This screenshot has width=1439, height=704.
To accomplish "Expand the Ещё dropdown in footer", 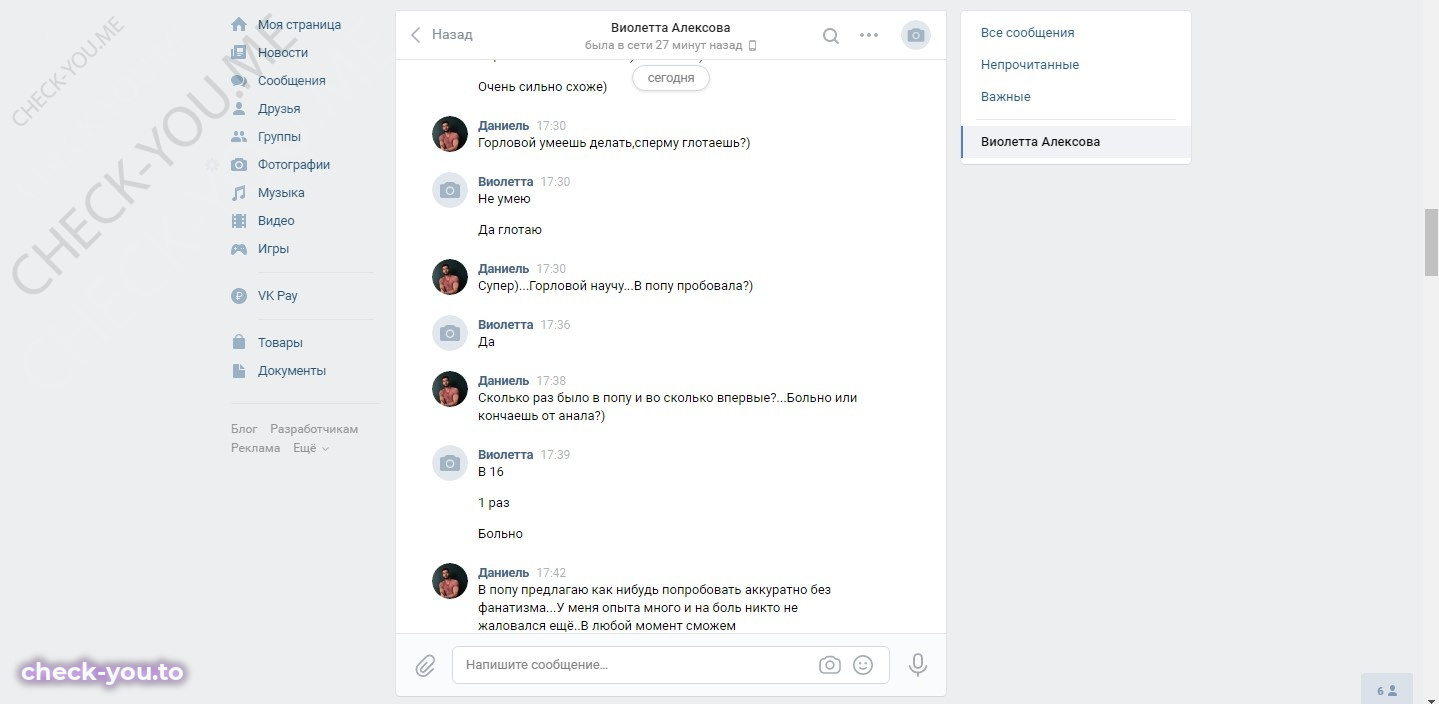I will click(311, 448).
